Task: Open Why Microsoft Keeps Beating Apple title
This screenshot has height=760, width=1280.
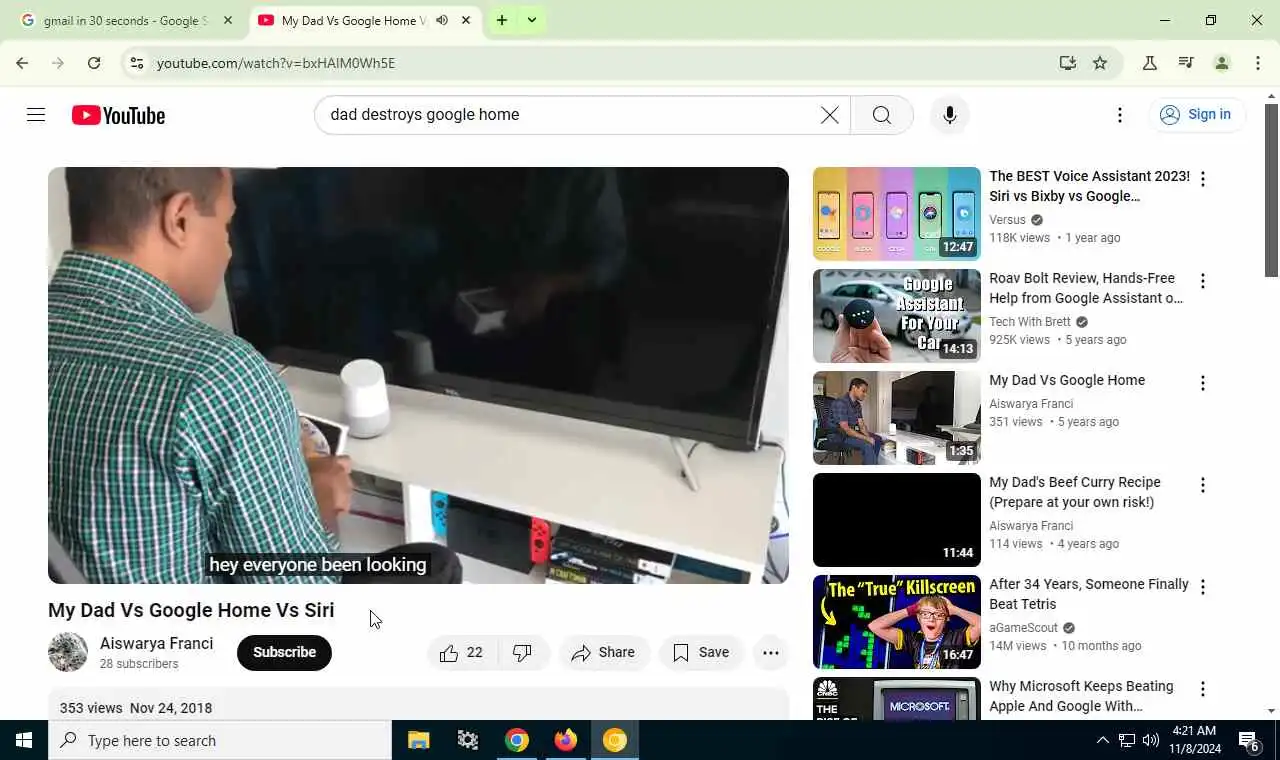Action: click(1081, 696)
